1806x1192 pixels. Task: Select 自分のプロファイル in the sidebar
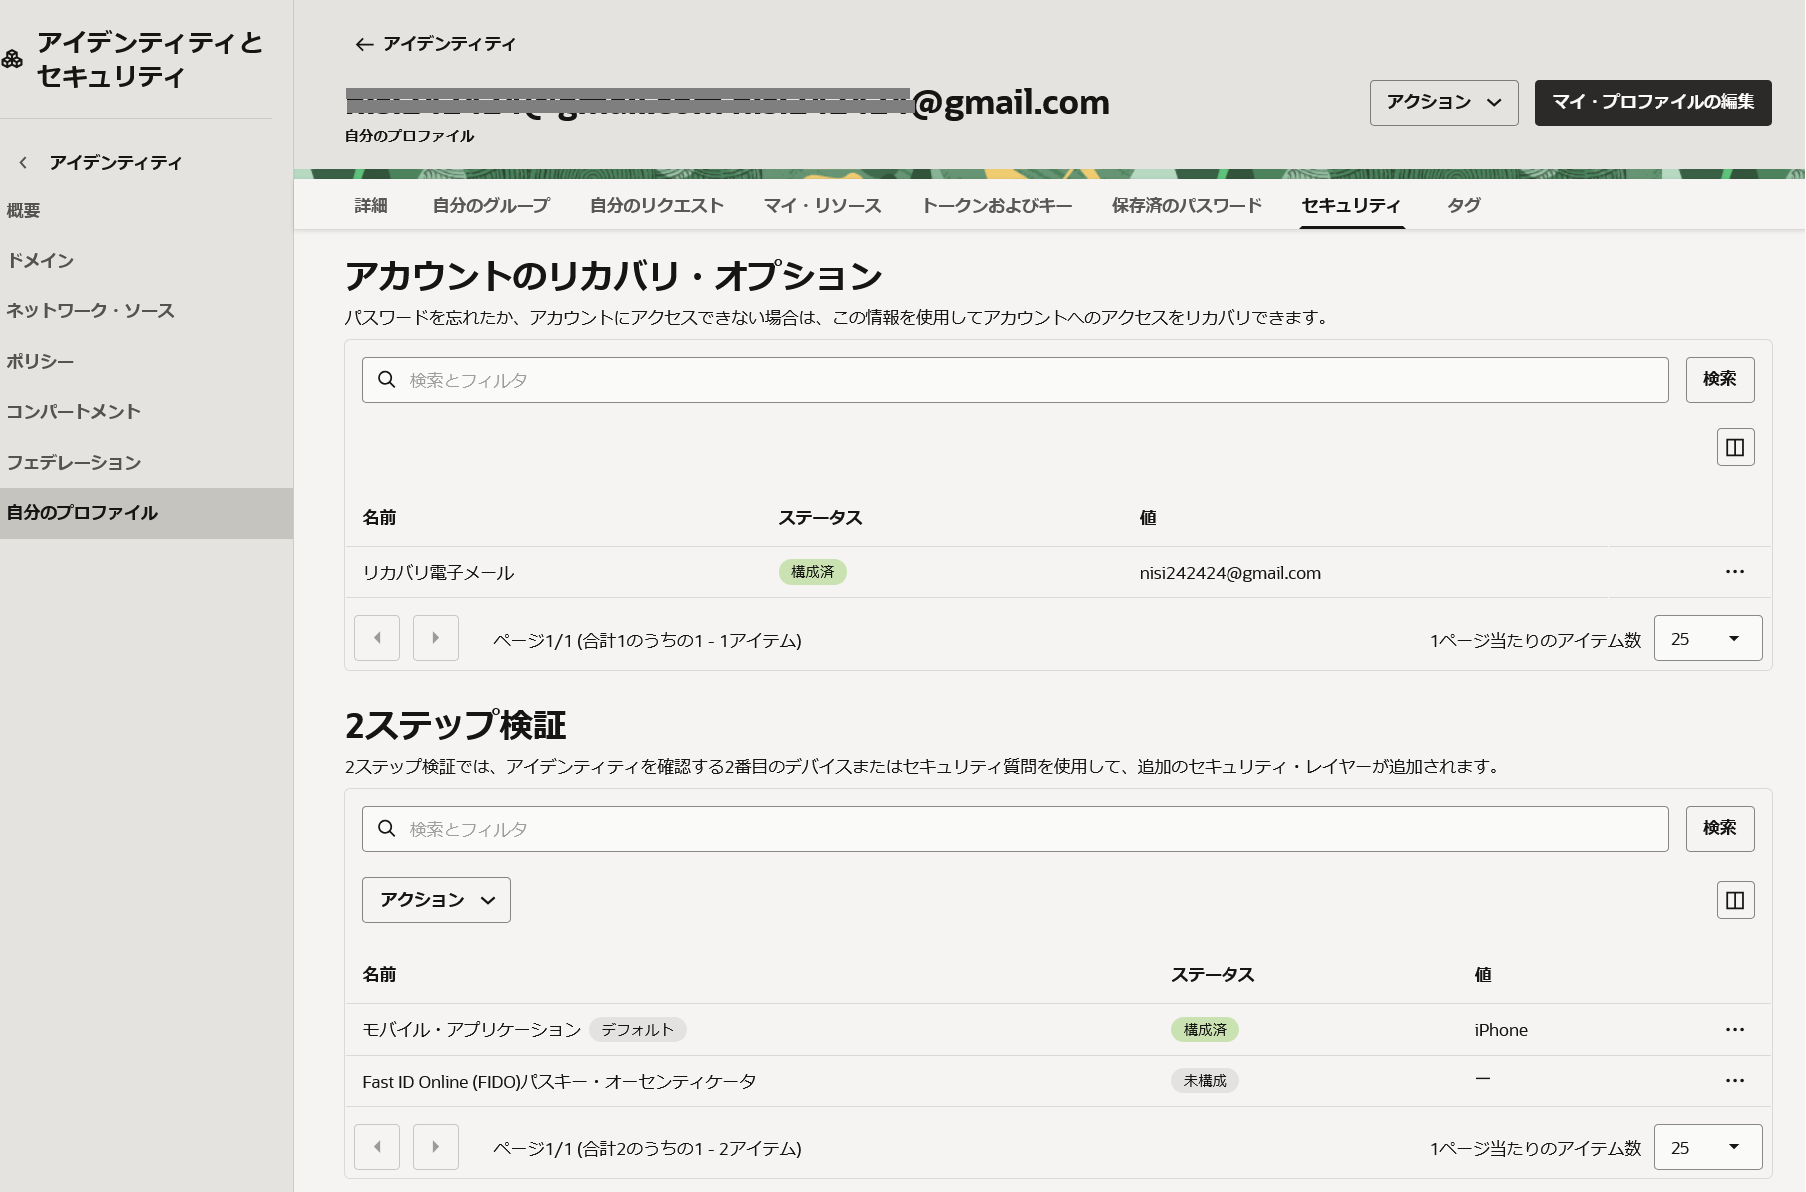[x=146, y=513]
